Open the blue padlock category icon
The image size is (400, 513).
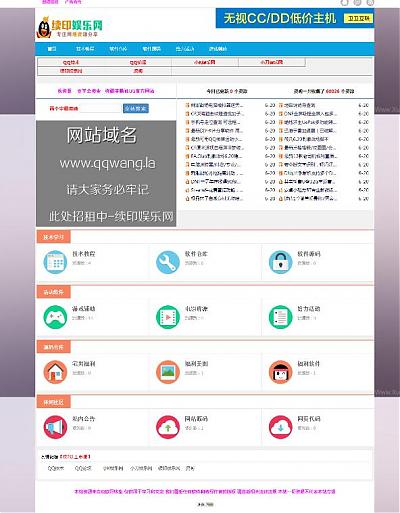[x=280, y=262]
